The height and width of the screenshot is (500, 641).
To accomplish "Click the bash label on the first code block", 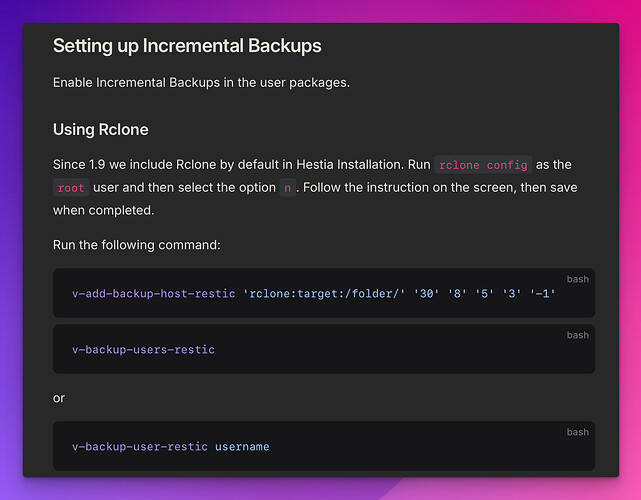I will pos(578,279).
